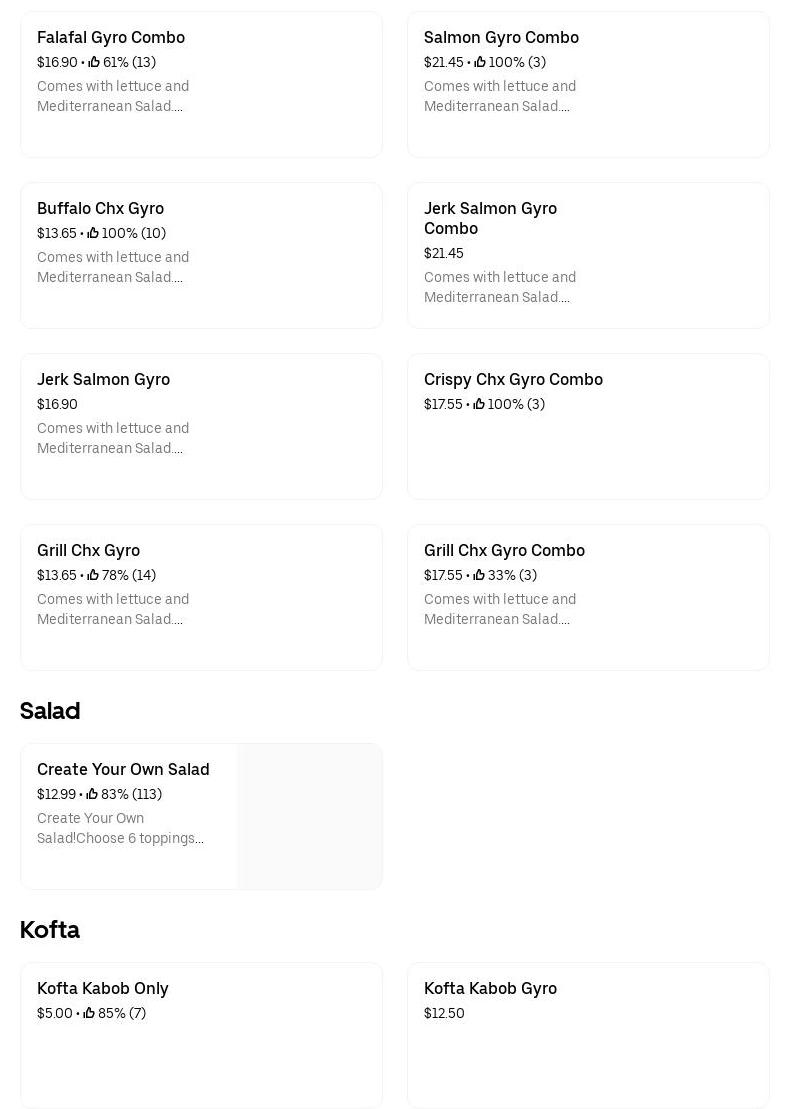Viewport: 804px width, 1109px height.
Task: Click thumbs-up icon on Kofta Kabob Only
Action: pos(89,1013)
